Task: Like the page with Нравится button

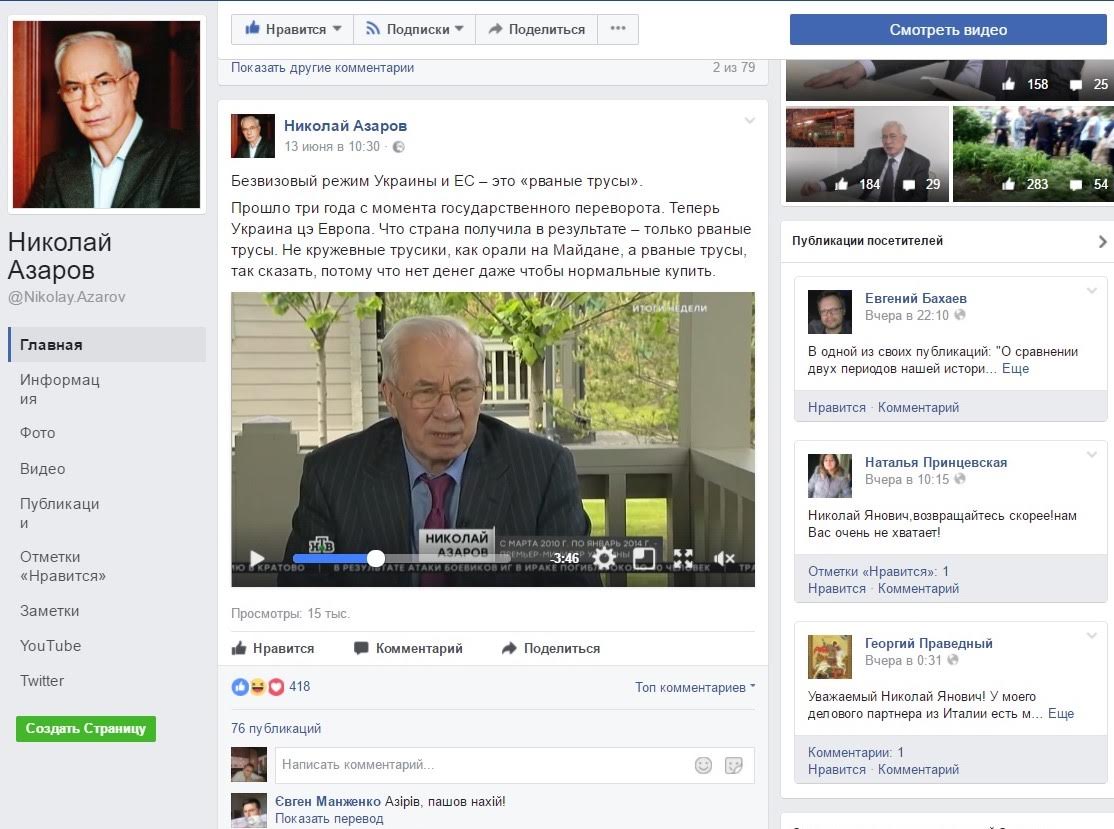Action: point(293,29)
